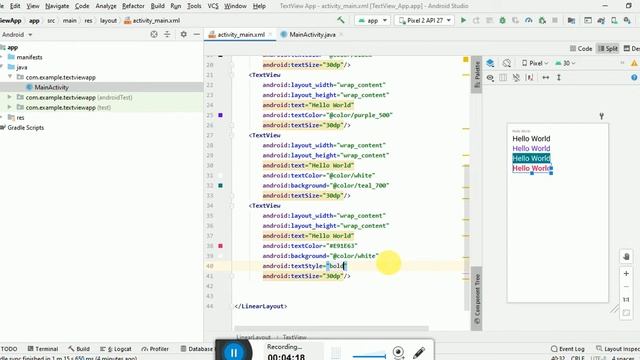Click Sync Project with Gradle Files icon
Image resolution: width=640 pixels, height=360 pixels.
(x=601, y=20)
